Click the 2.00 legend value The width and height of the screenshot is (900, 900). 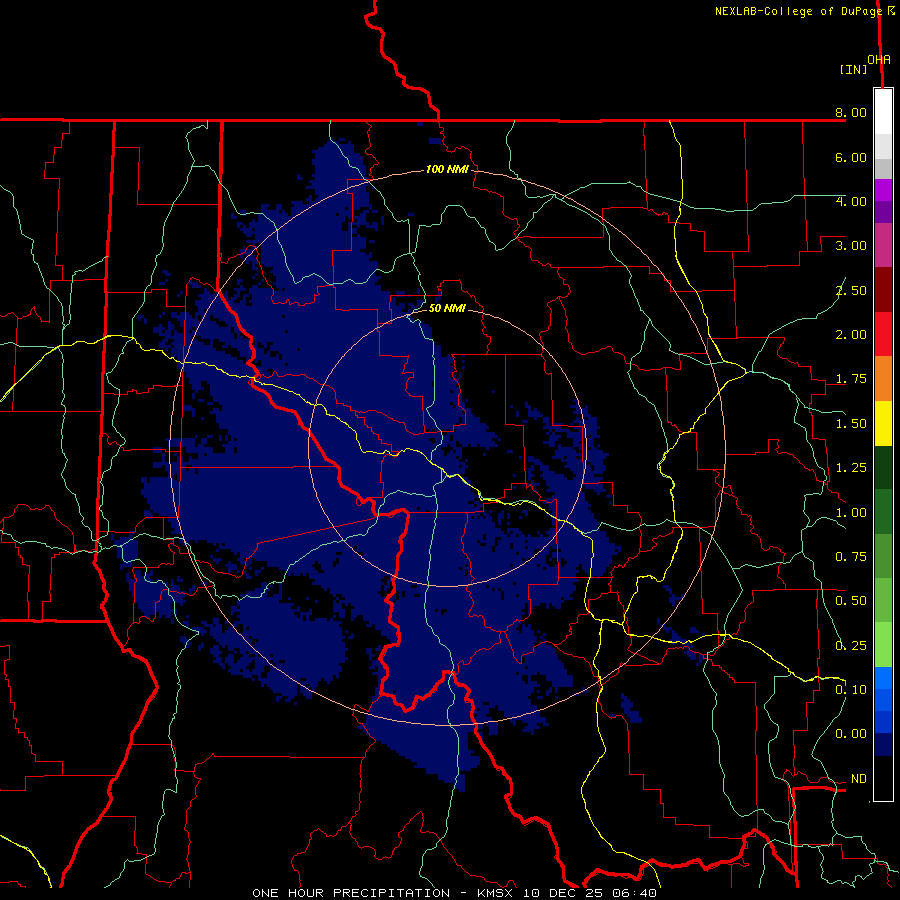click(x=851, y=335)
